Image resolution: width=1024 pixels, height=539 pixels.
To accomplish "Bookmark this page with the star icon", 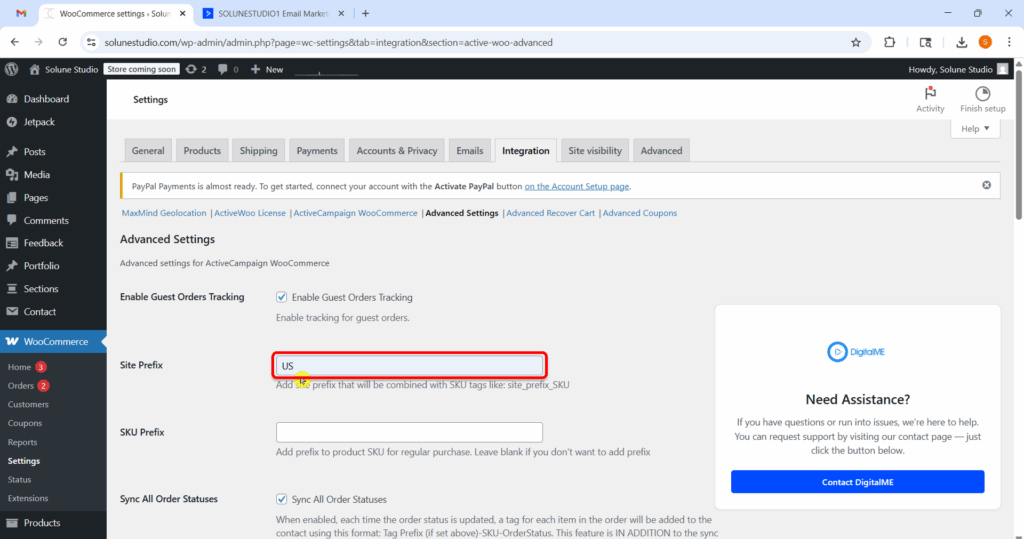I will 856,42.
